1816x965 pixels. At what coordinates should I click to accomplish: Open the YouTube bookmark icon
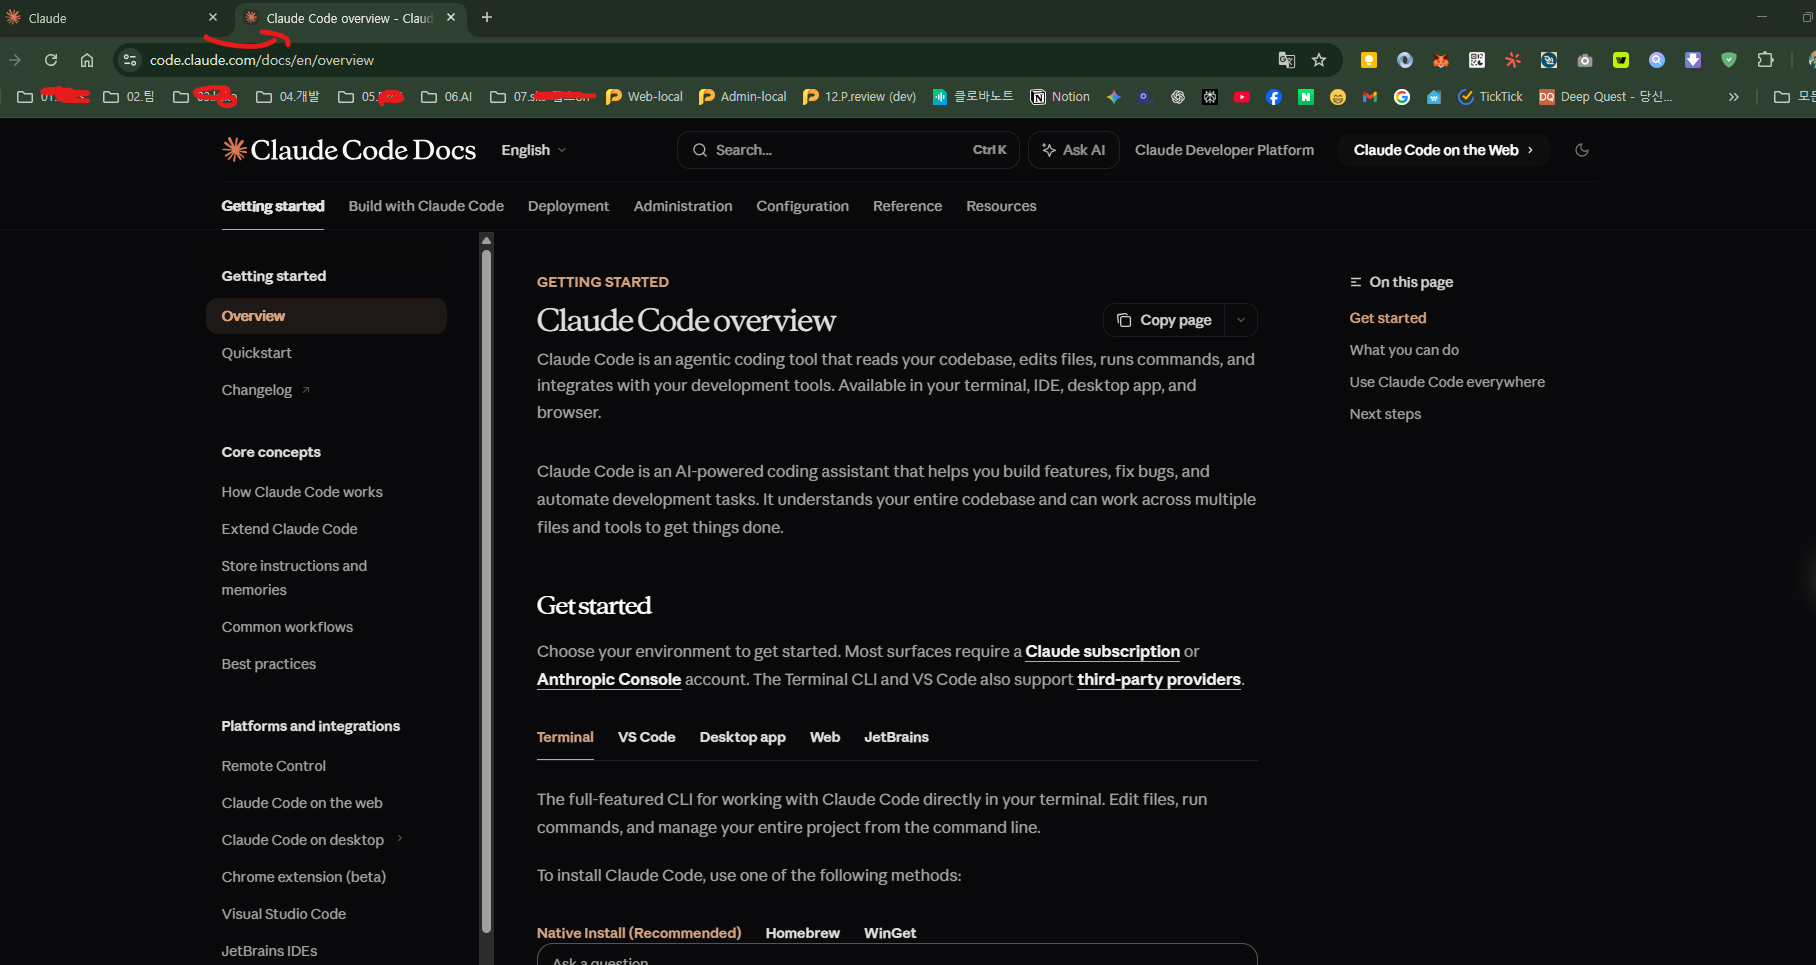point(1242,97)
